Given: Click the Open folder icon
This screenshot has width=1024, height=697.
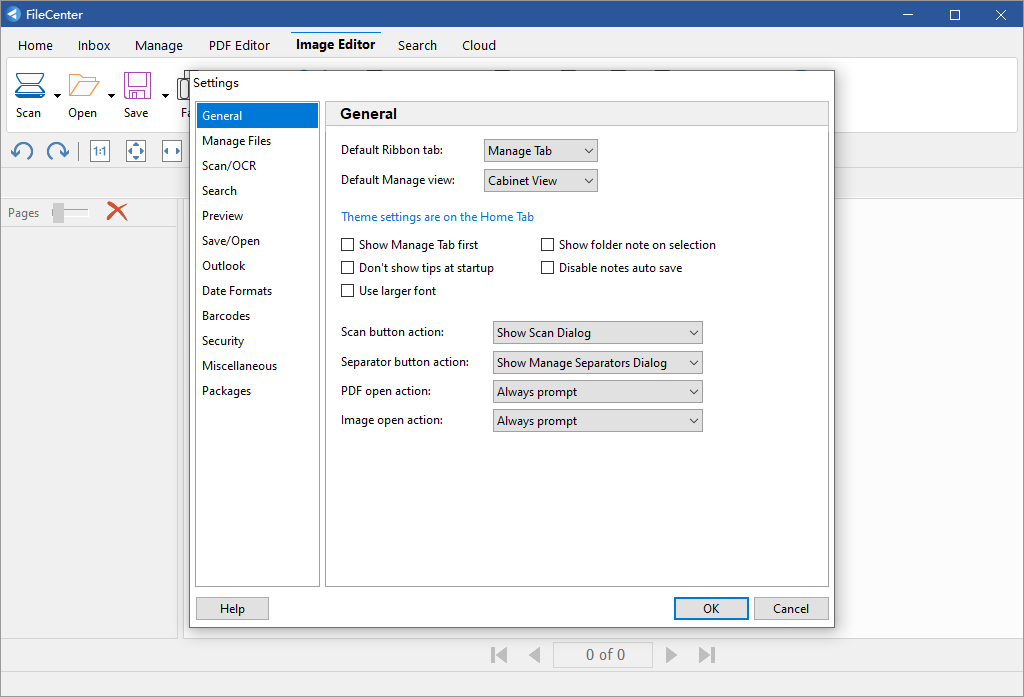Looking at the screenshot, I should click(x=84, y=86).
